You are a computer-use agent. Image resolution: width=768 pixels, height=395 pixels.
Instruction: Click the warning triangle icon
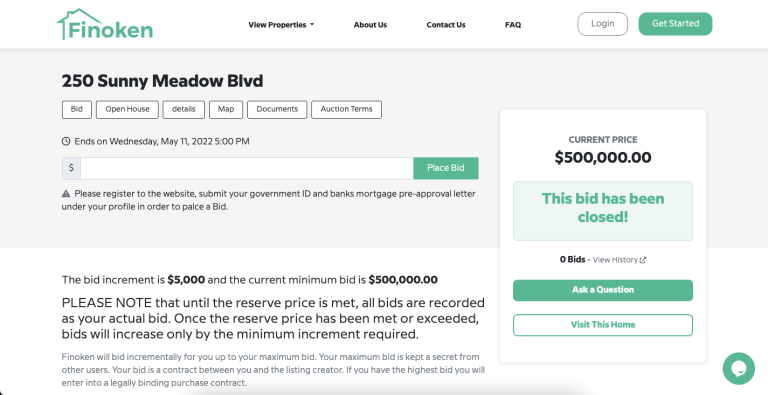66,194
